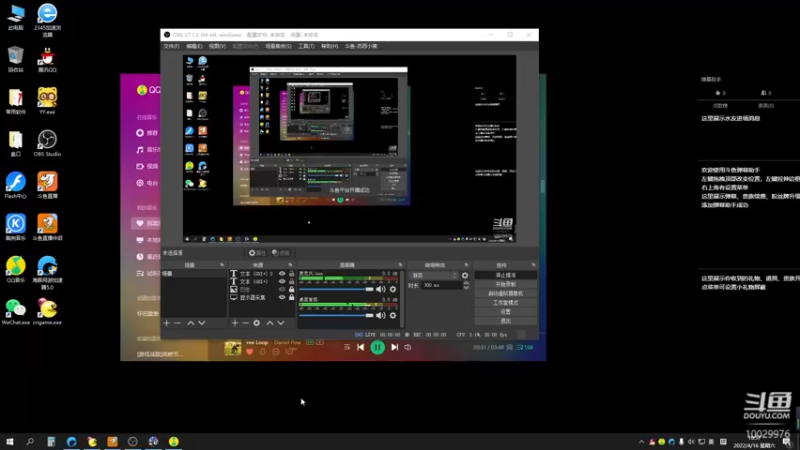Toggle lock on 文本 (GDI+) 2 source
This screenshot has height=450, width=800.
[x=291, y=273]
